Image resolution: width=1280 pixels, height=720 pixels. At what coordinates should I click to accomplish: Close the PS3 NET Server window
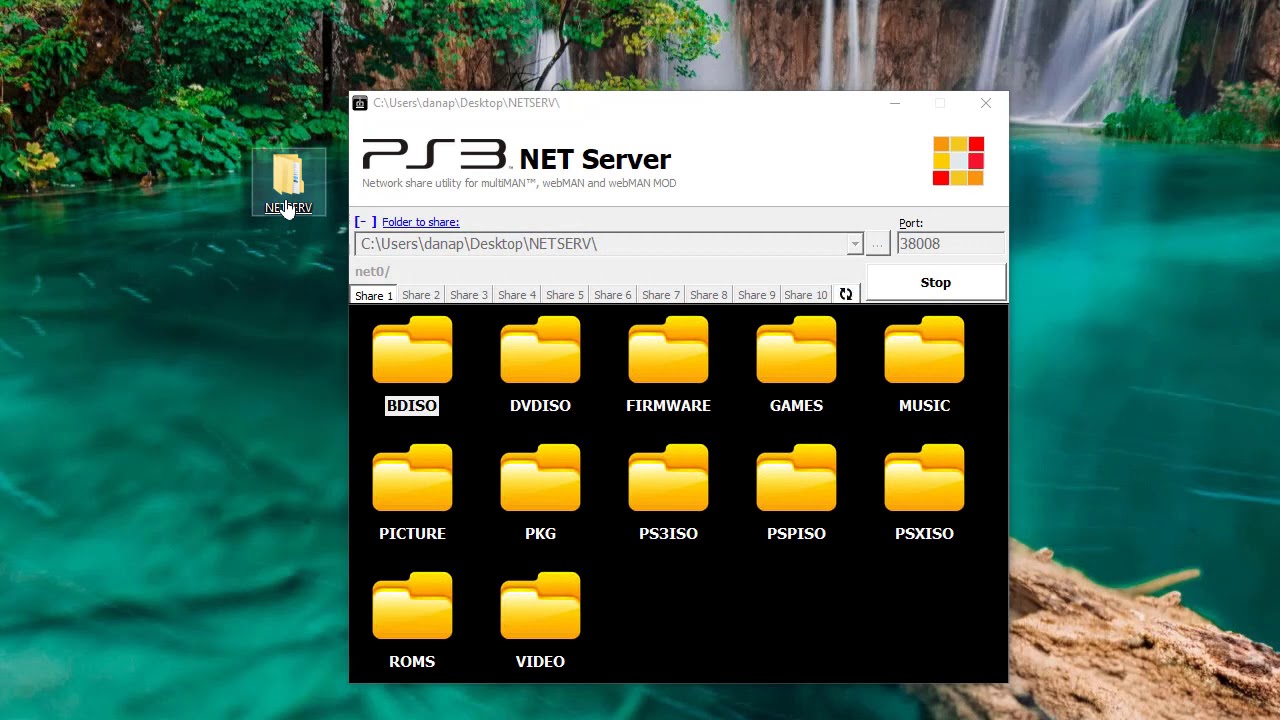(986, 103)
